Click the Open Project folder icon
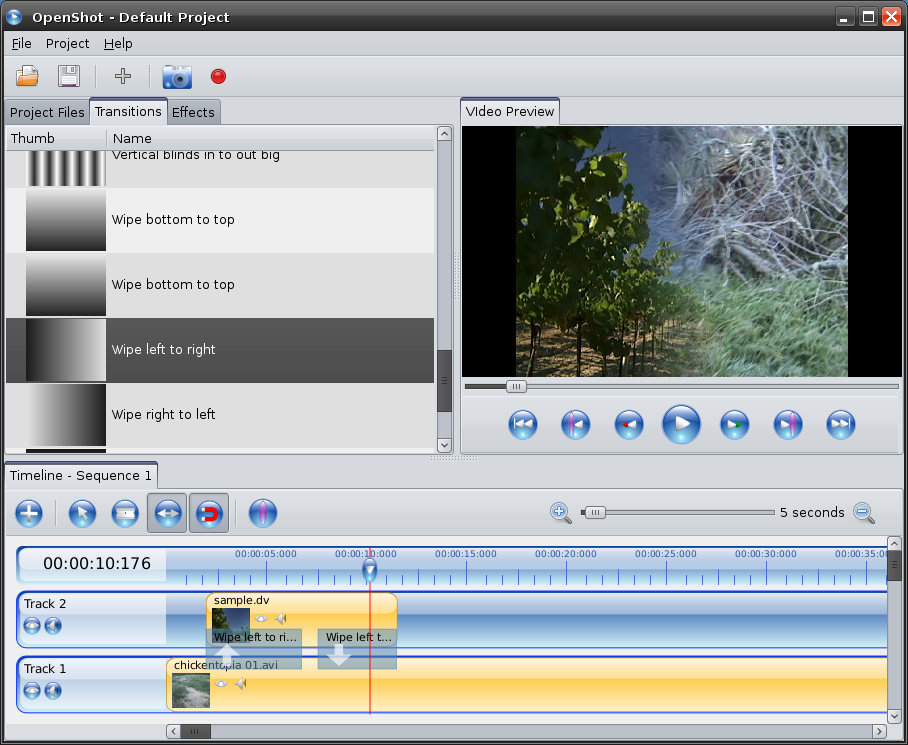Viewport: 908px width, 745px height. (27, 76)
